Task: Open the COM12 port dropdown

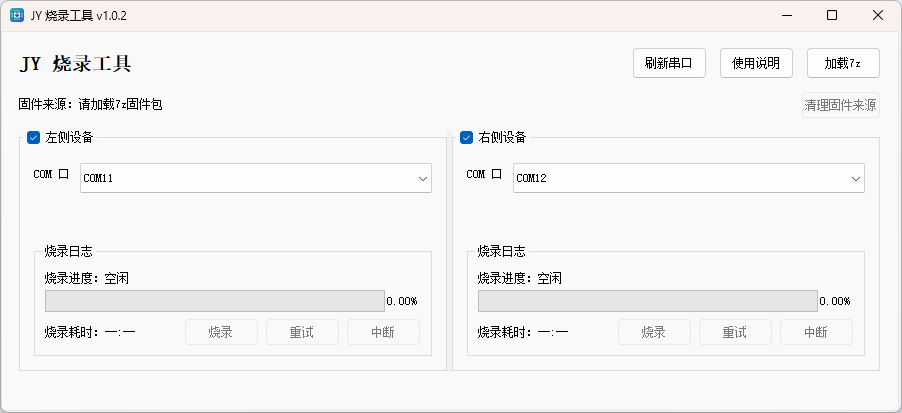Action: tap(689, 178)
